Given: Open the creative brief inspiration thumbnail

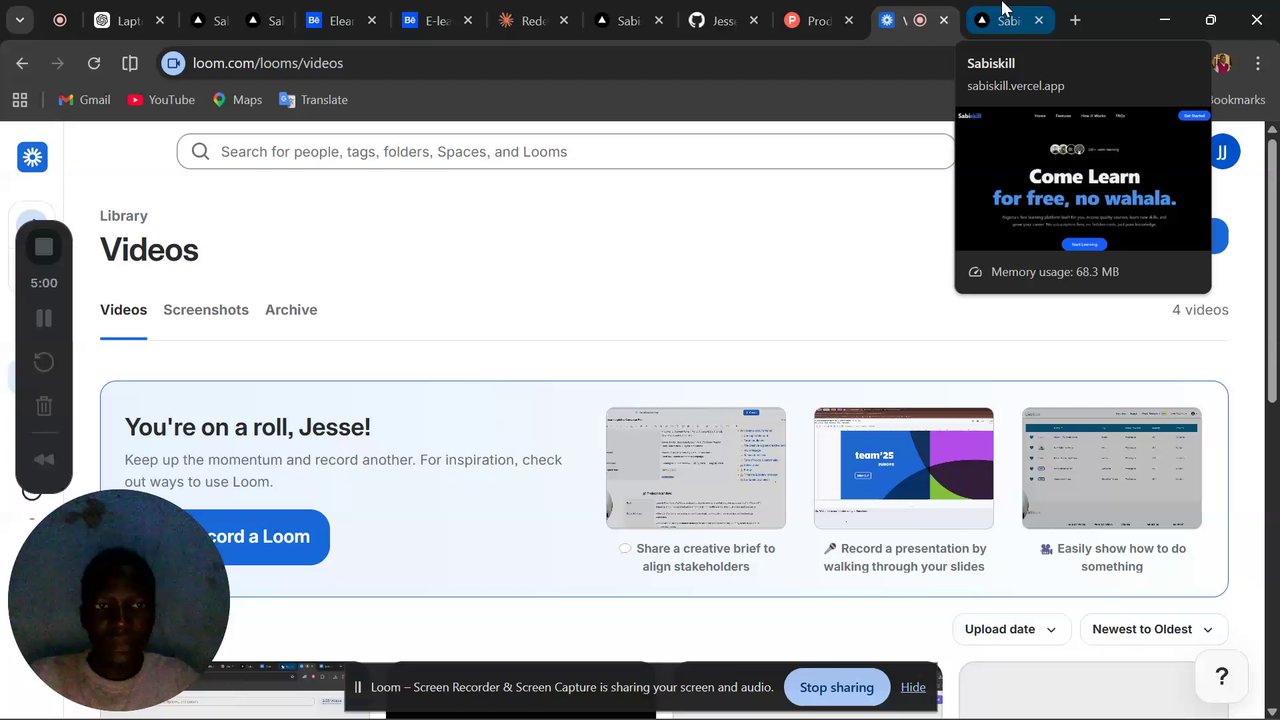Looking at the screenshot, I should pos(696,468).
